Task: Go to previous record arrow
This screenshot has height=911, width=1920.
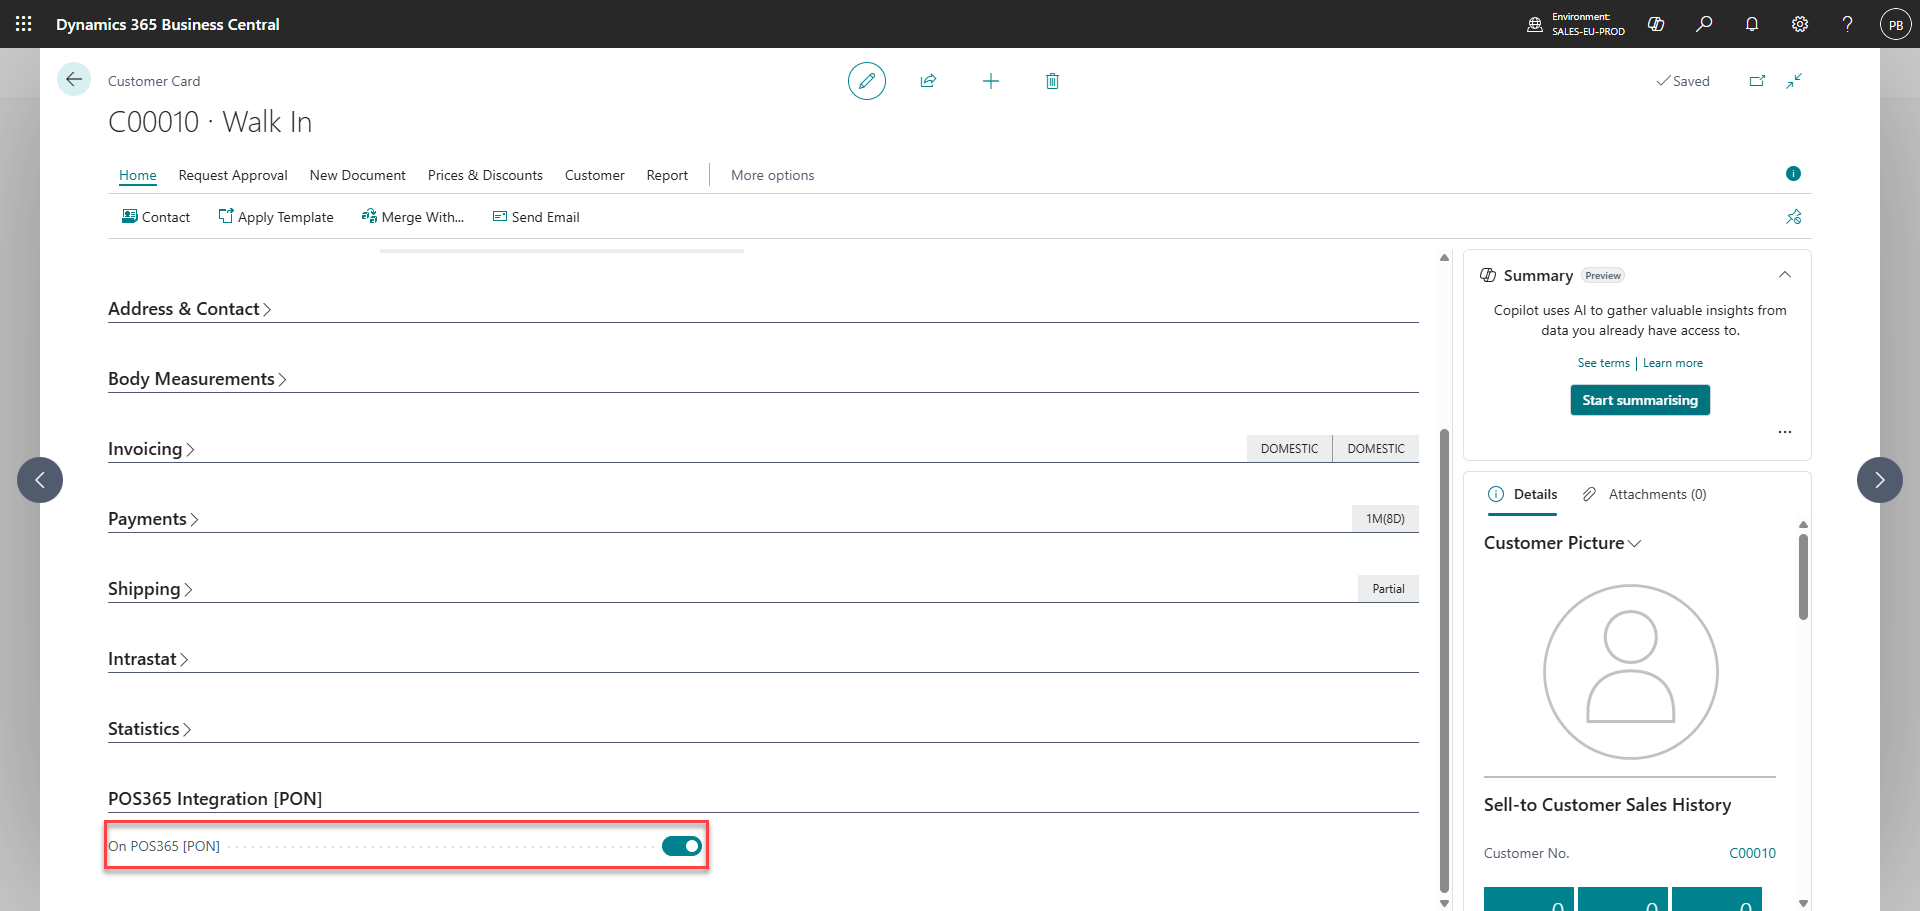Action: point(40,480)
